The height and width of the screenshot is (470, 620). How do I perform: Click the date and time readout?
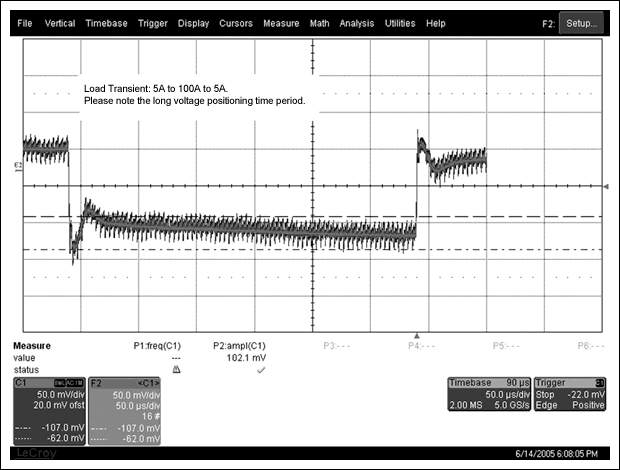tap(556, 454)
